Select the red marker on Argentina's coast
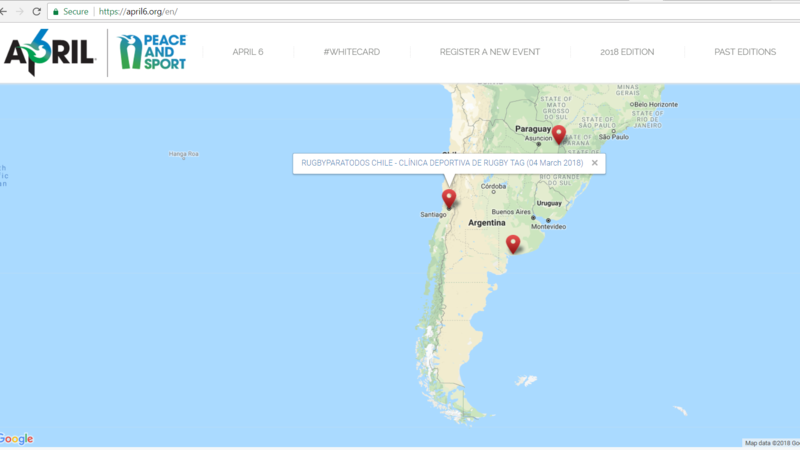This screenshot has height=450, width=800. 513,243
